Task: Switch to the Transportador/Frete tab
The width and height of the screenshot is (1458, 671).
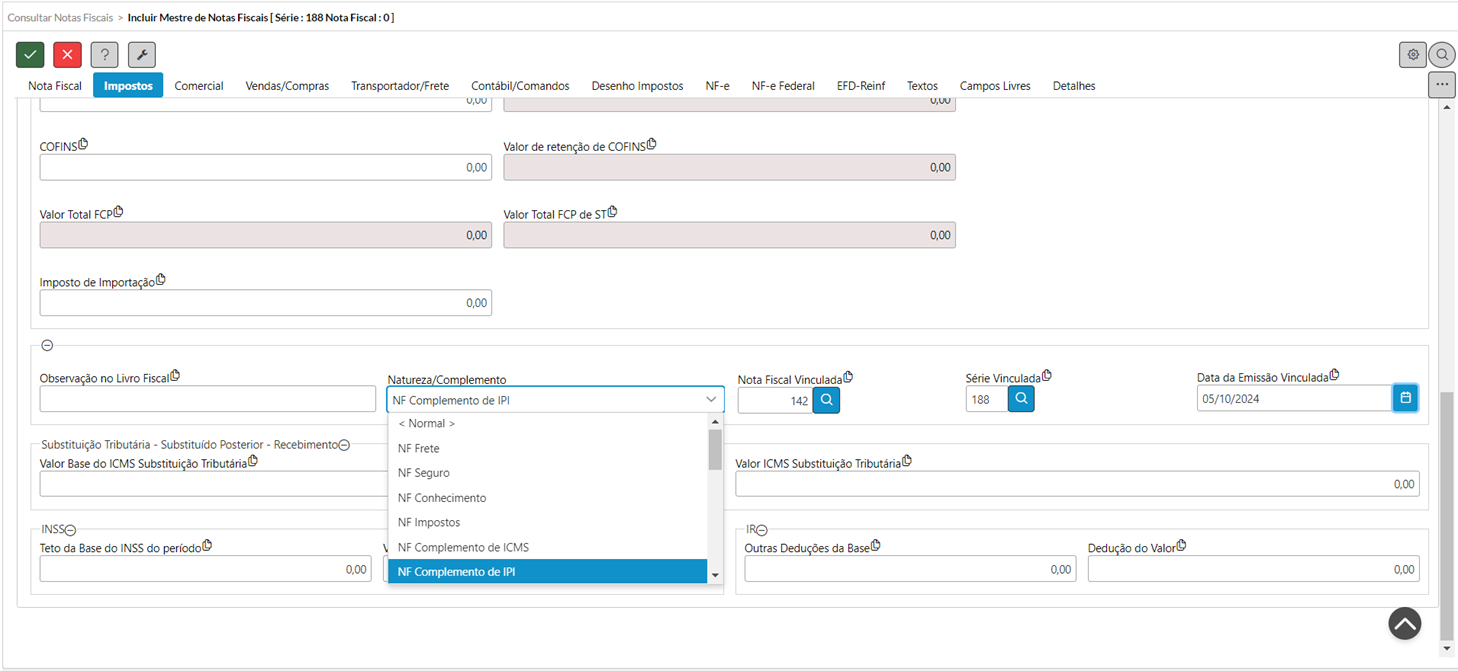Action: click(x=400, y=86)
